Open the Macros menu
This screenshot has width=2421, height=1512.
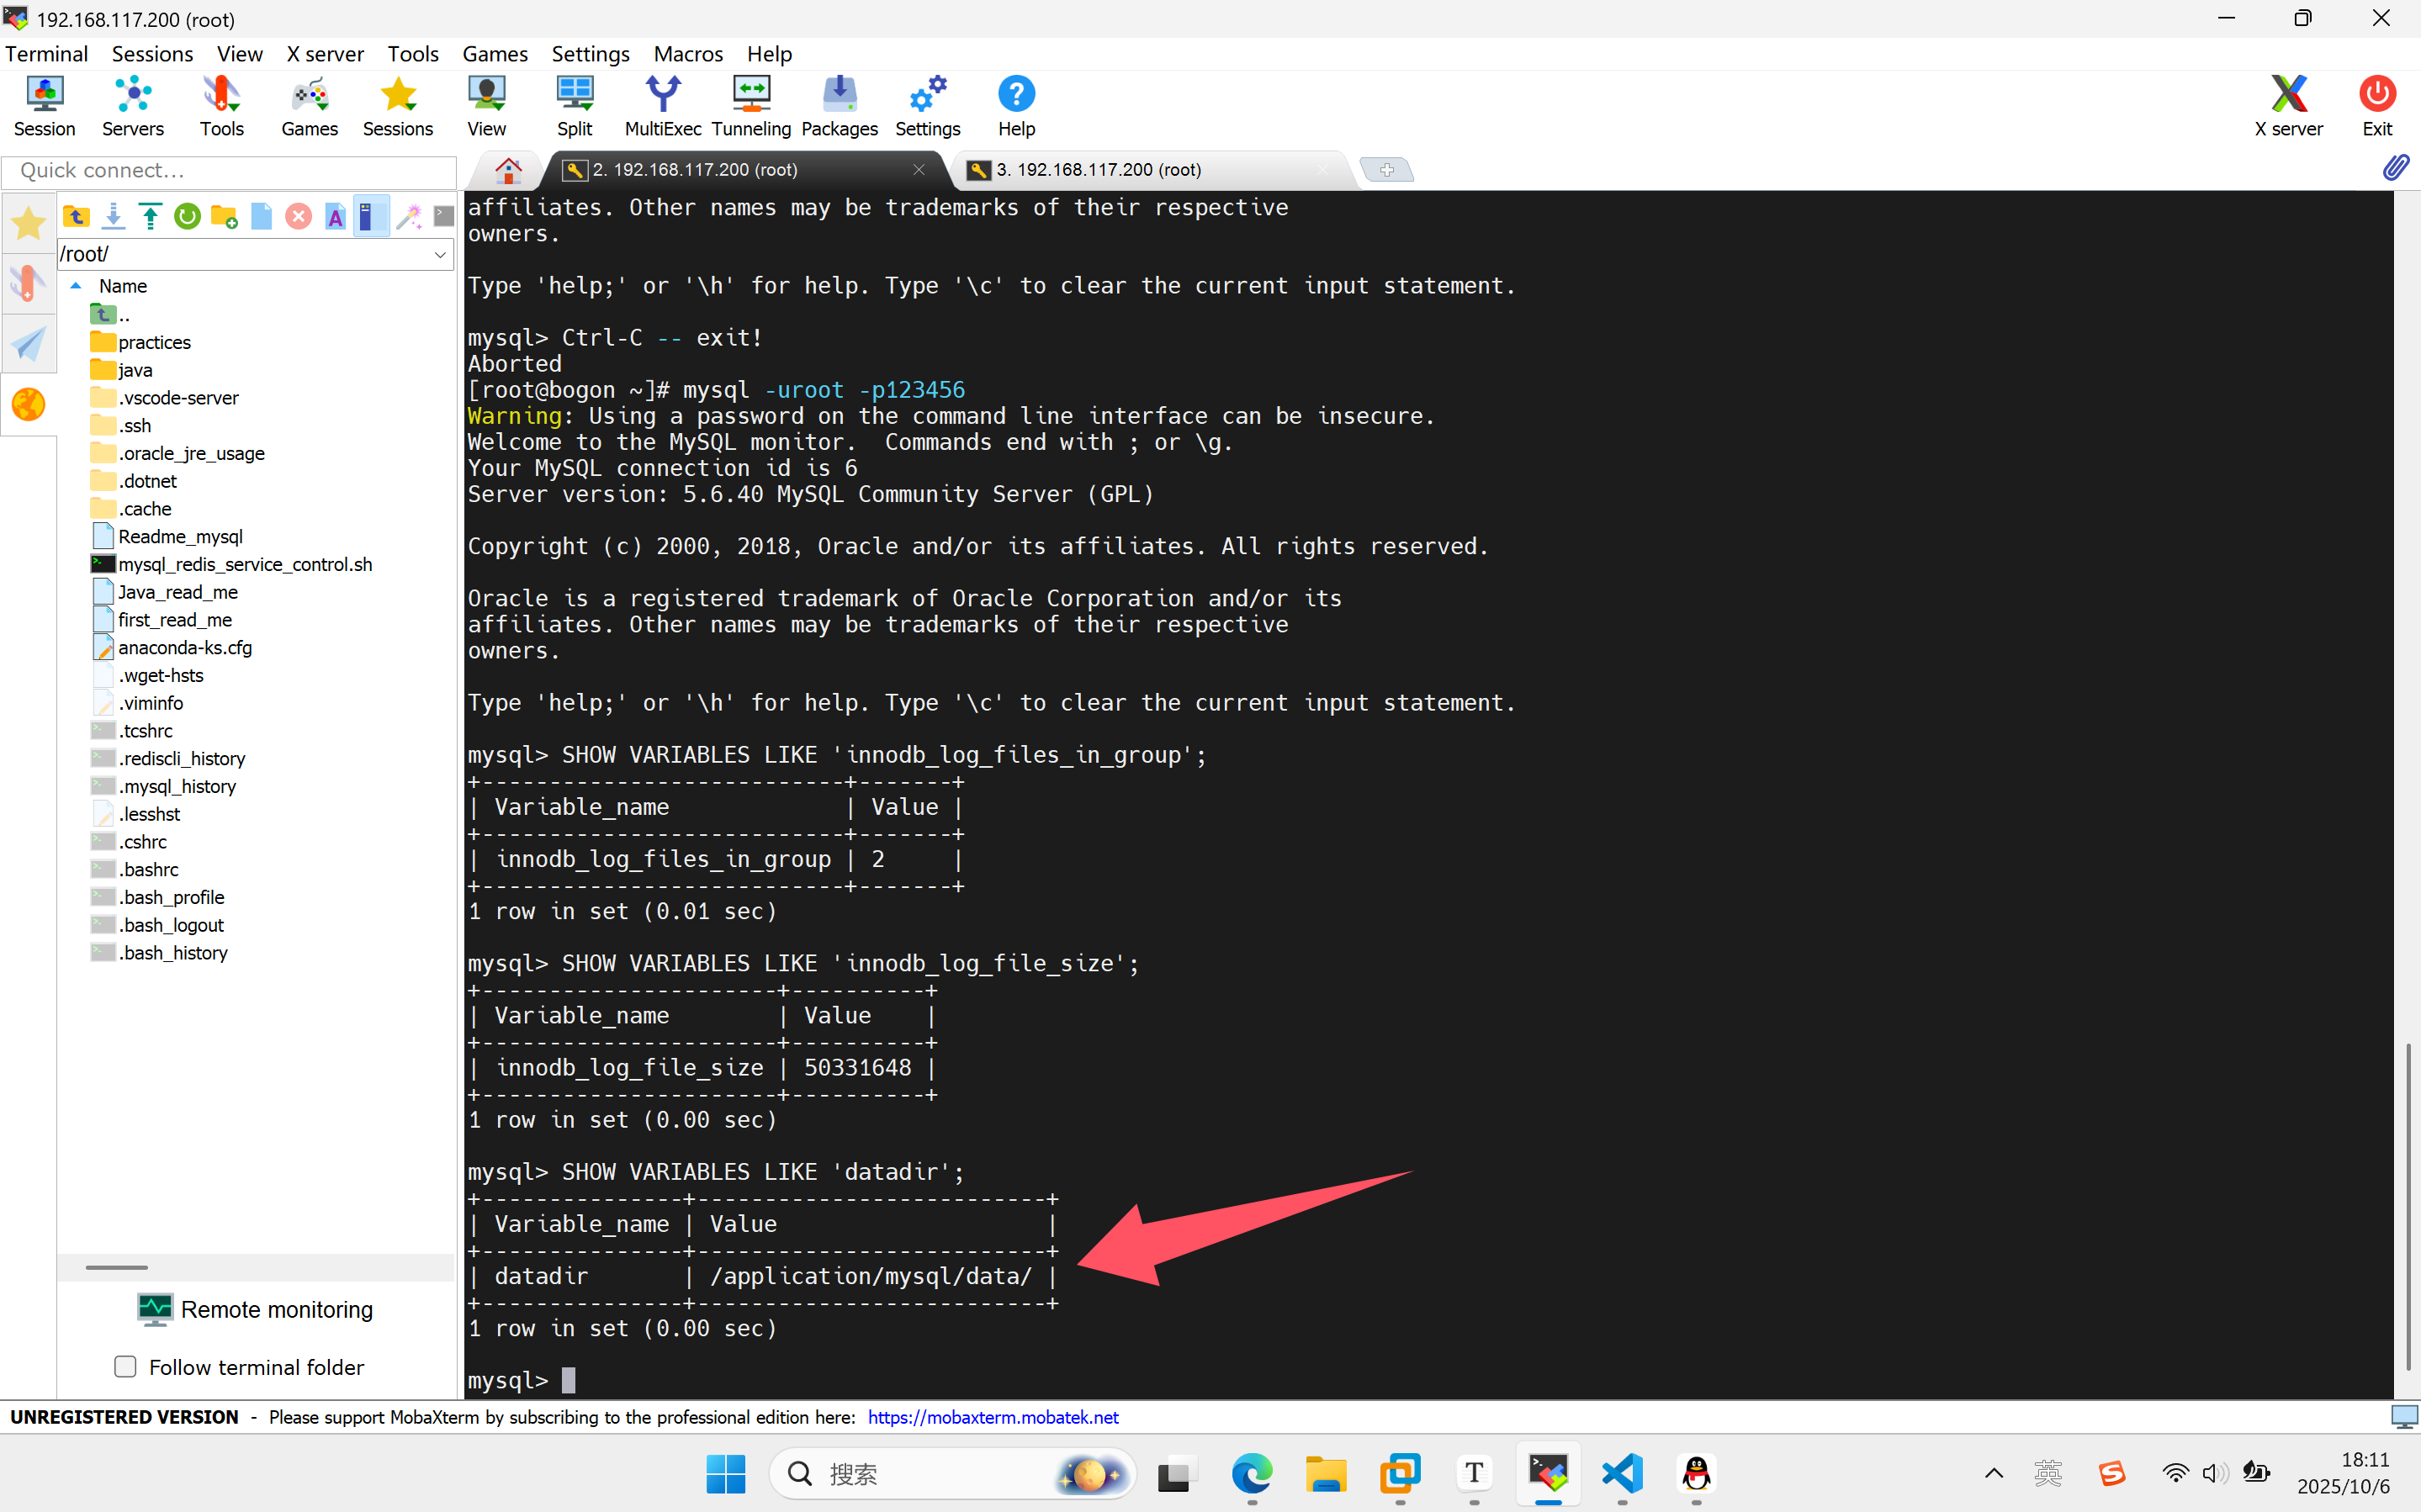point(688,54)
